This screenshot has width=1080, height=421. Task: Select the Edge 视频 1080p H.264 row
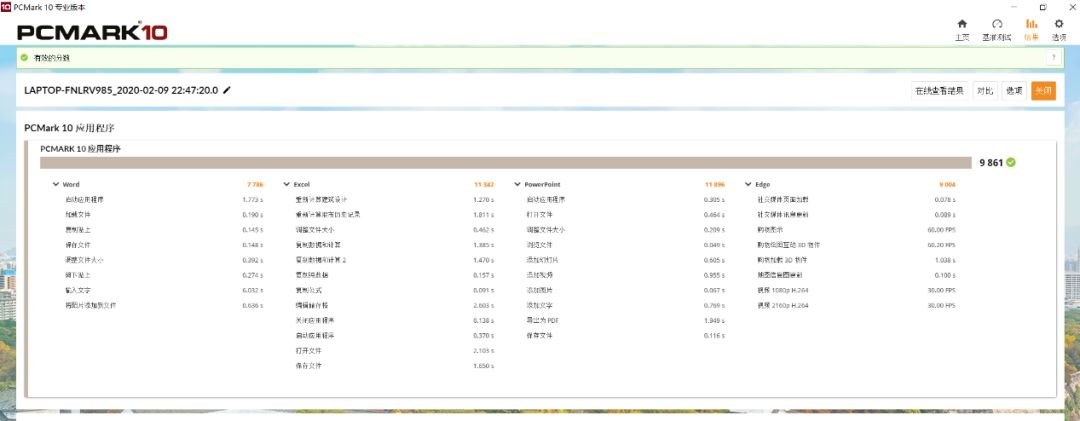coord(856,291)
